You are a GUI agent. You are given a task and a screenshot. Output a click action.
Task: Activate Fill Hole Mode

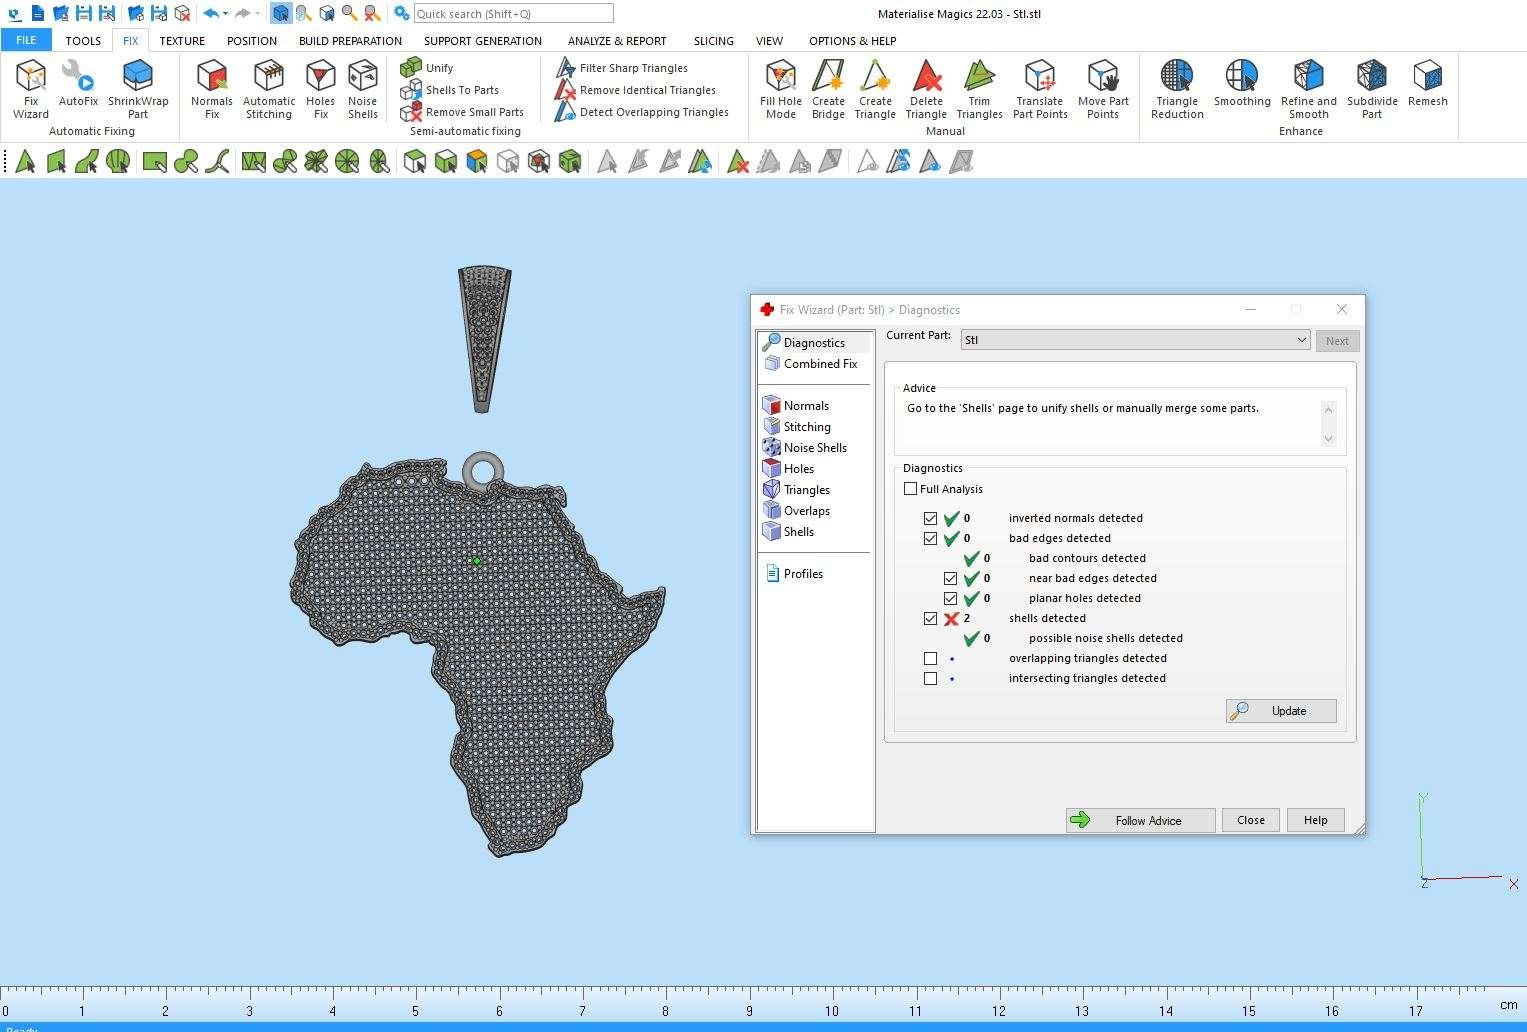point(780,88)
